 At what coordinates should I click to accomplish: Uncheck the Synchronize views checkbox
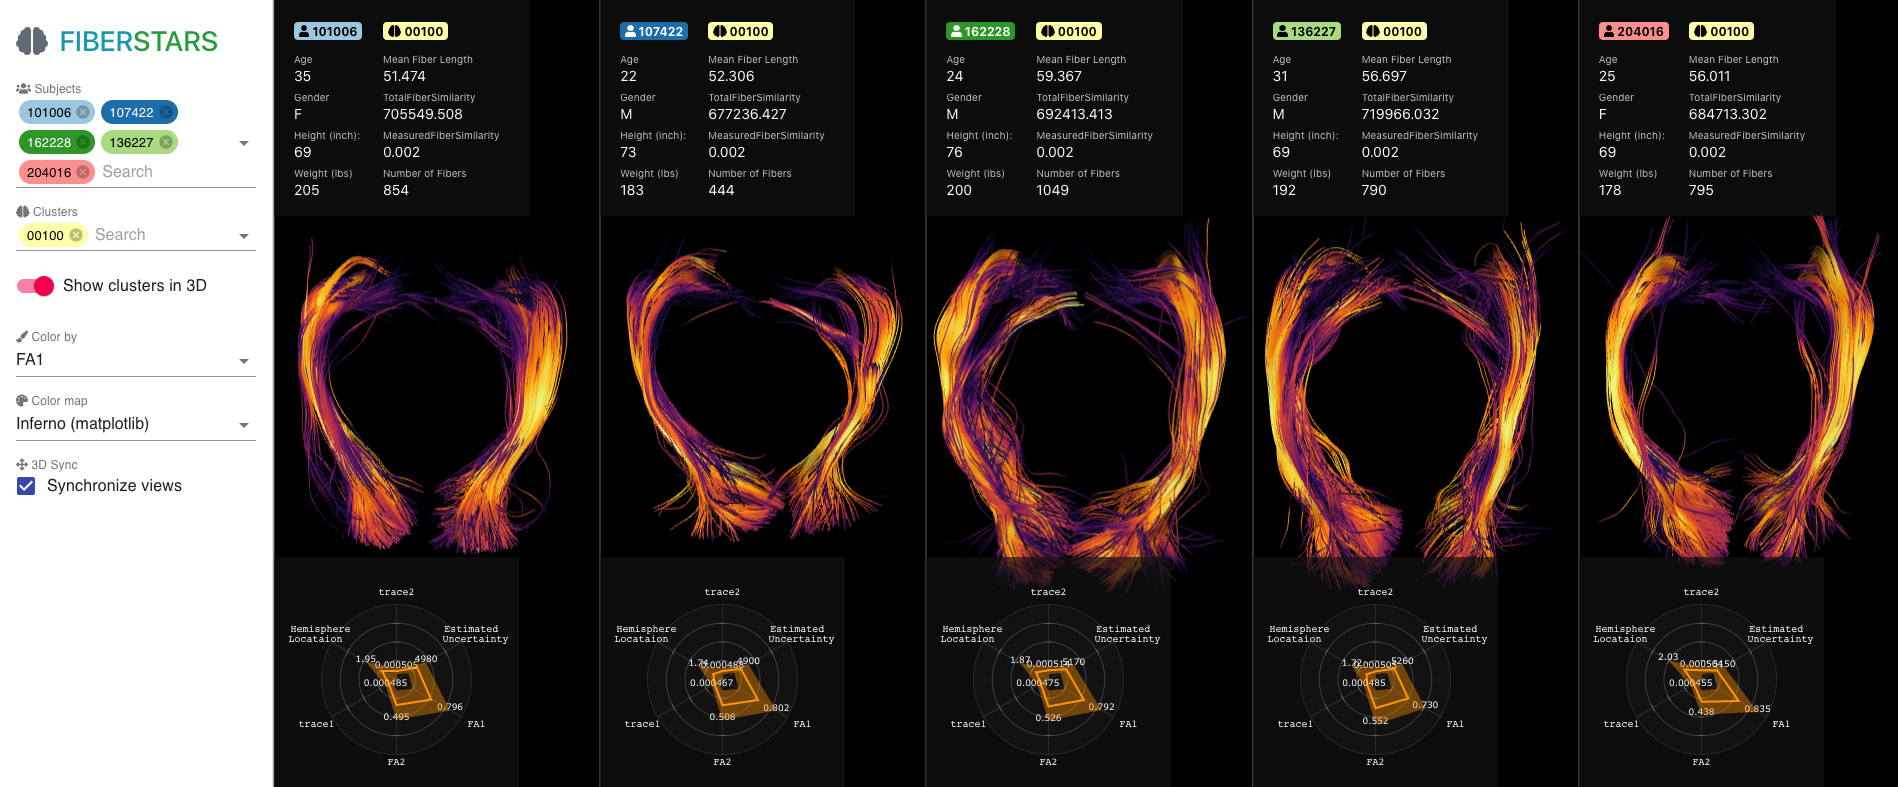[26, 486]
